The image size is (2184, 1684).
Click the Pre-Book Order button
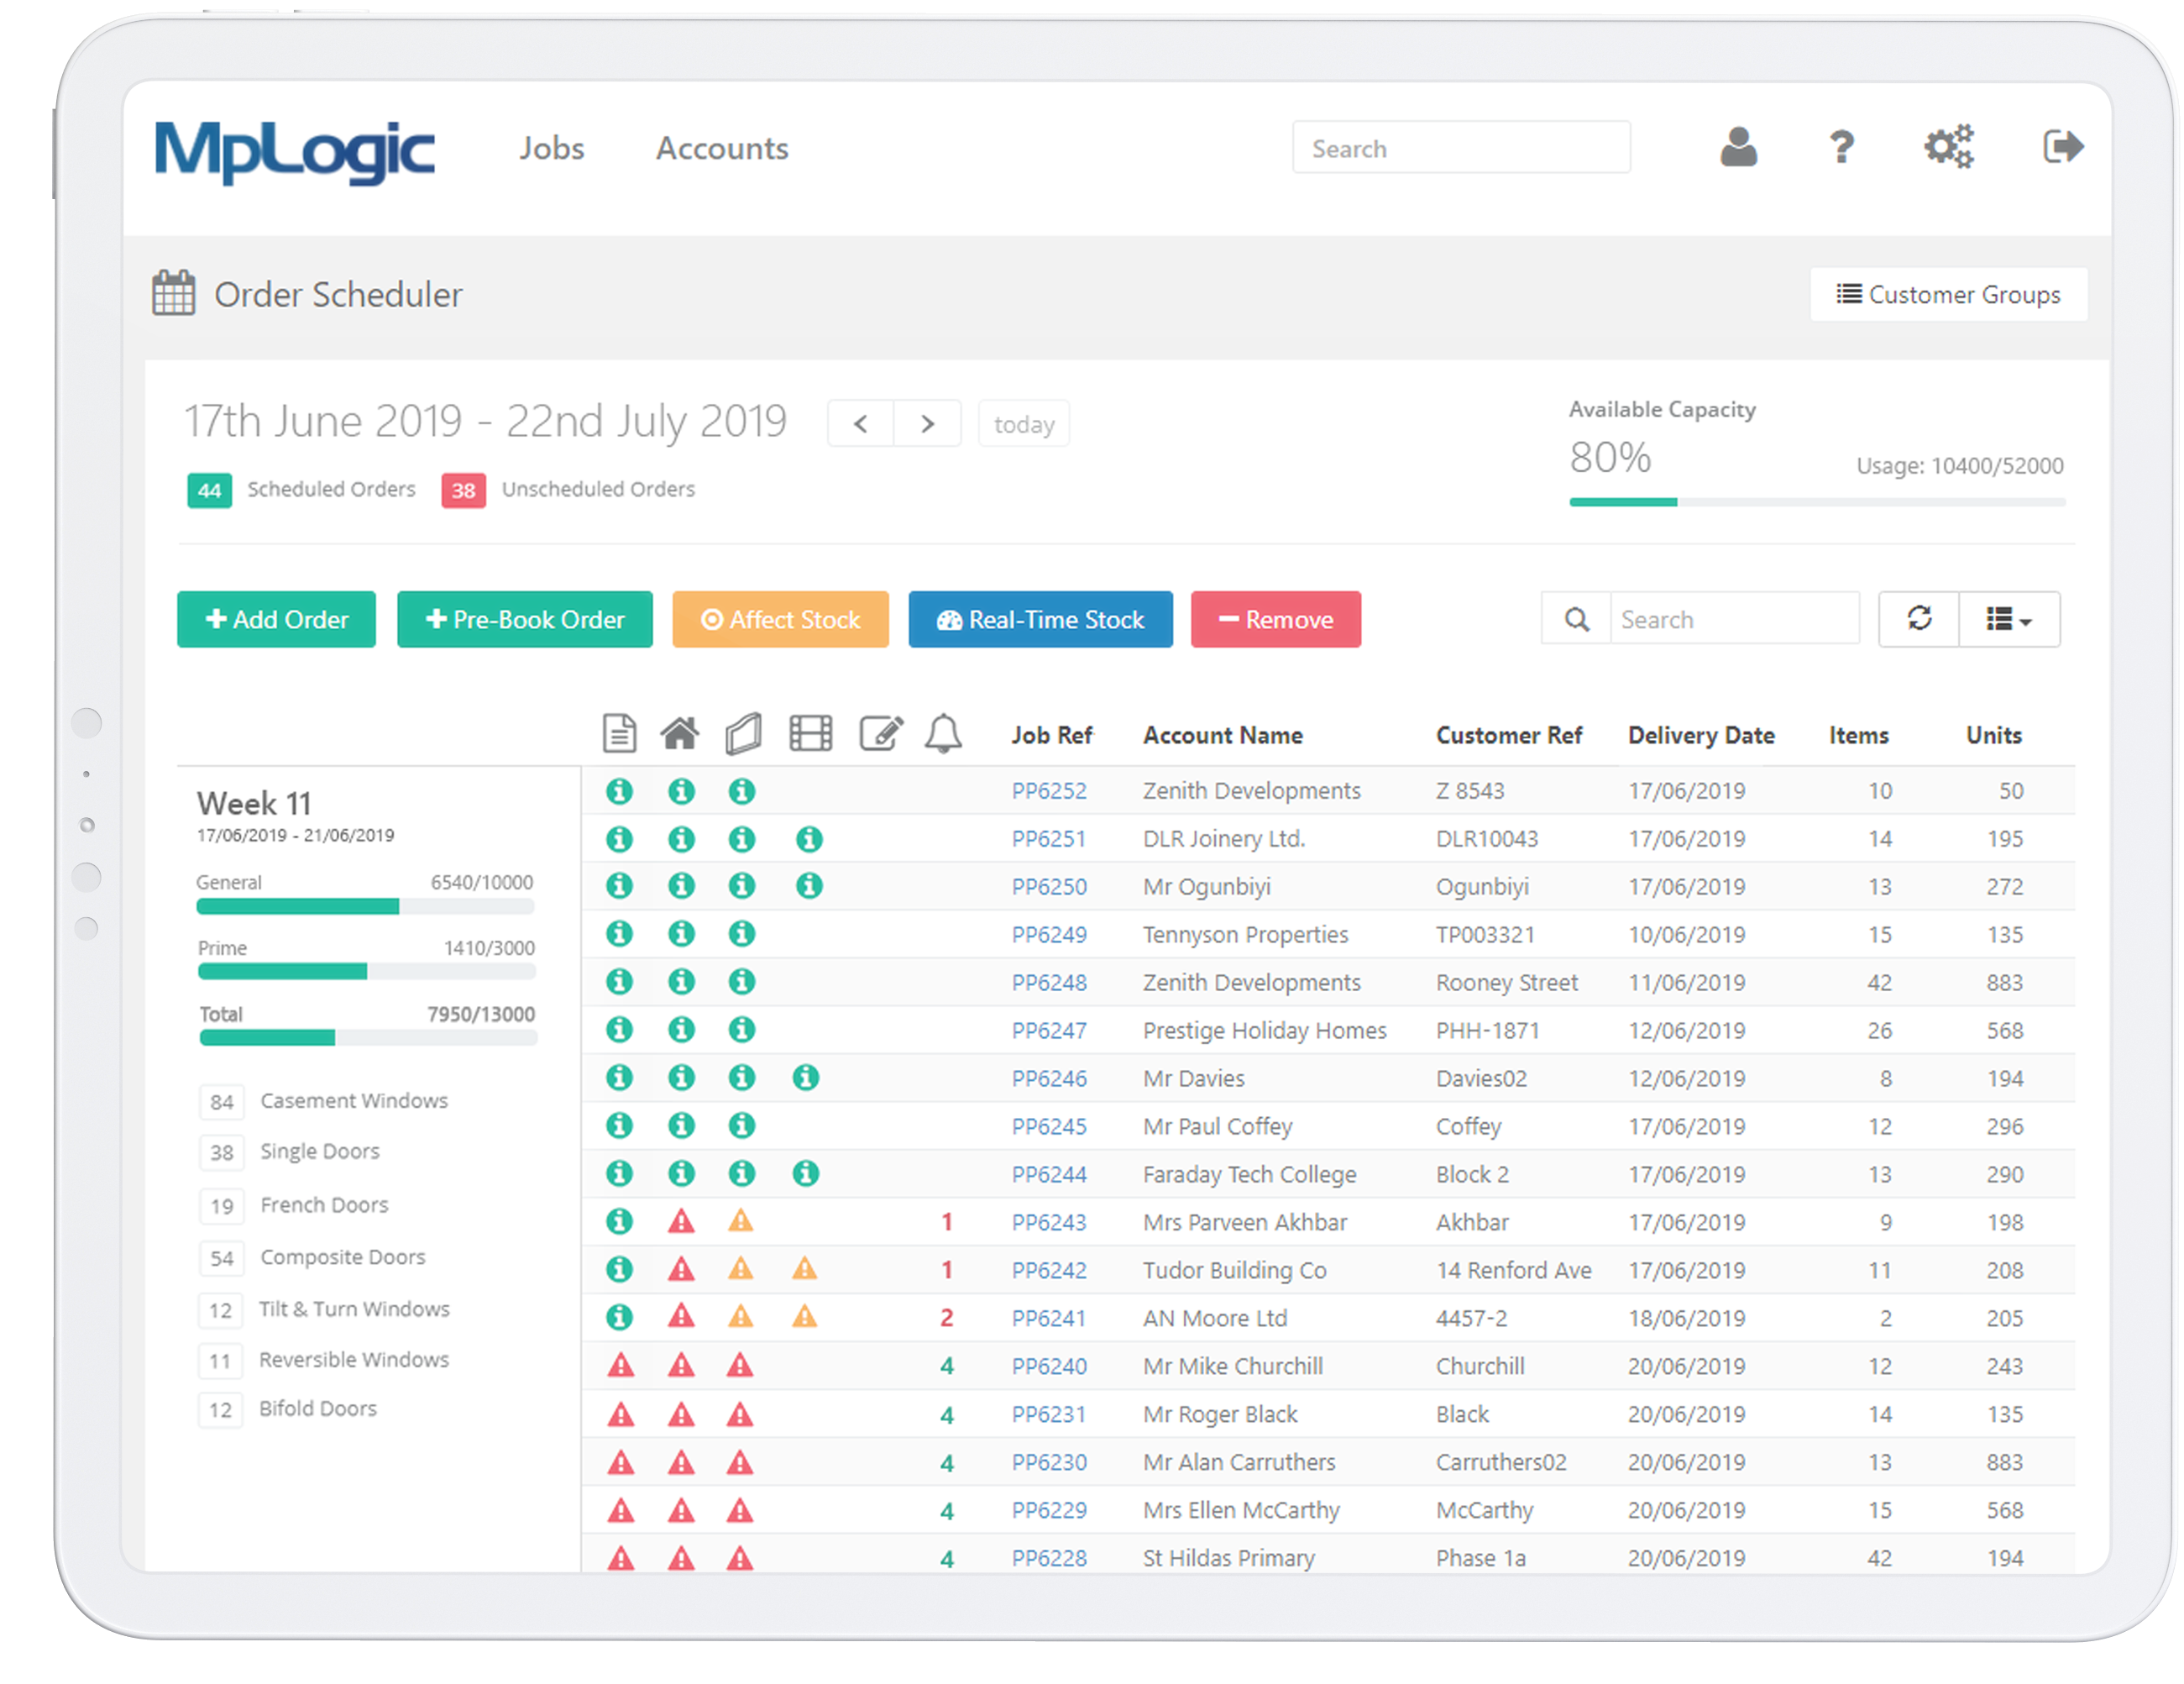pyautogui.click(x=525, y=619)
